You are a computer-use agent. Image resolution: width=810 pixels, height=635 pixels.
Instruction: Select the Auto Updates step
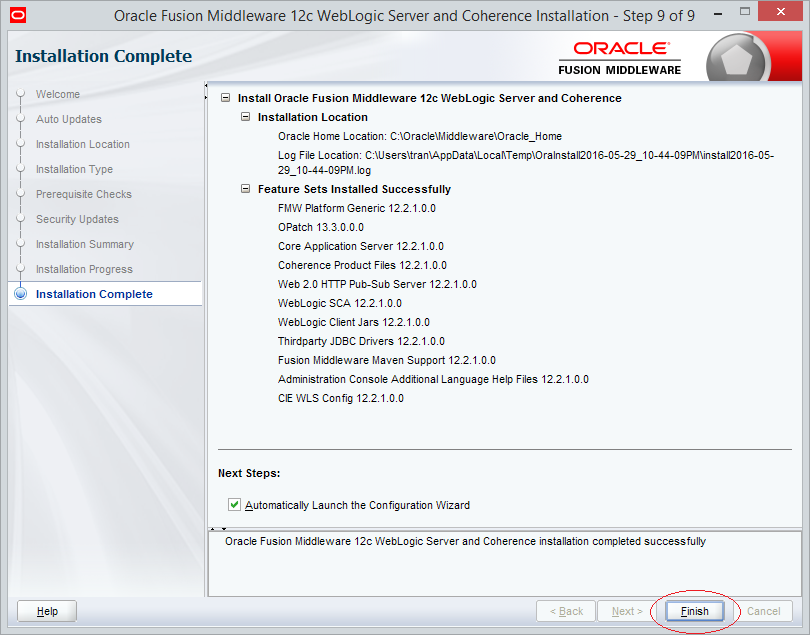(69, 119)
